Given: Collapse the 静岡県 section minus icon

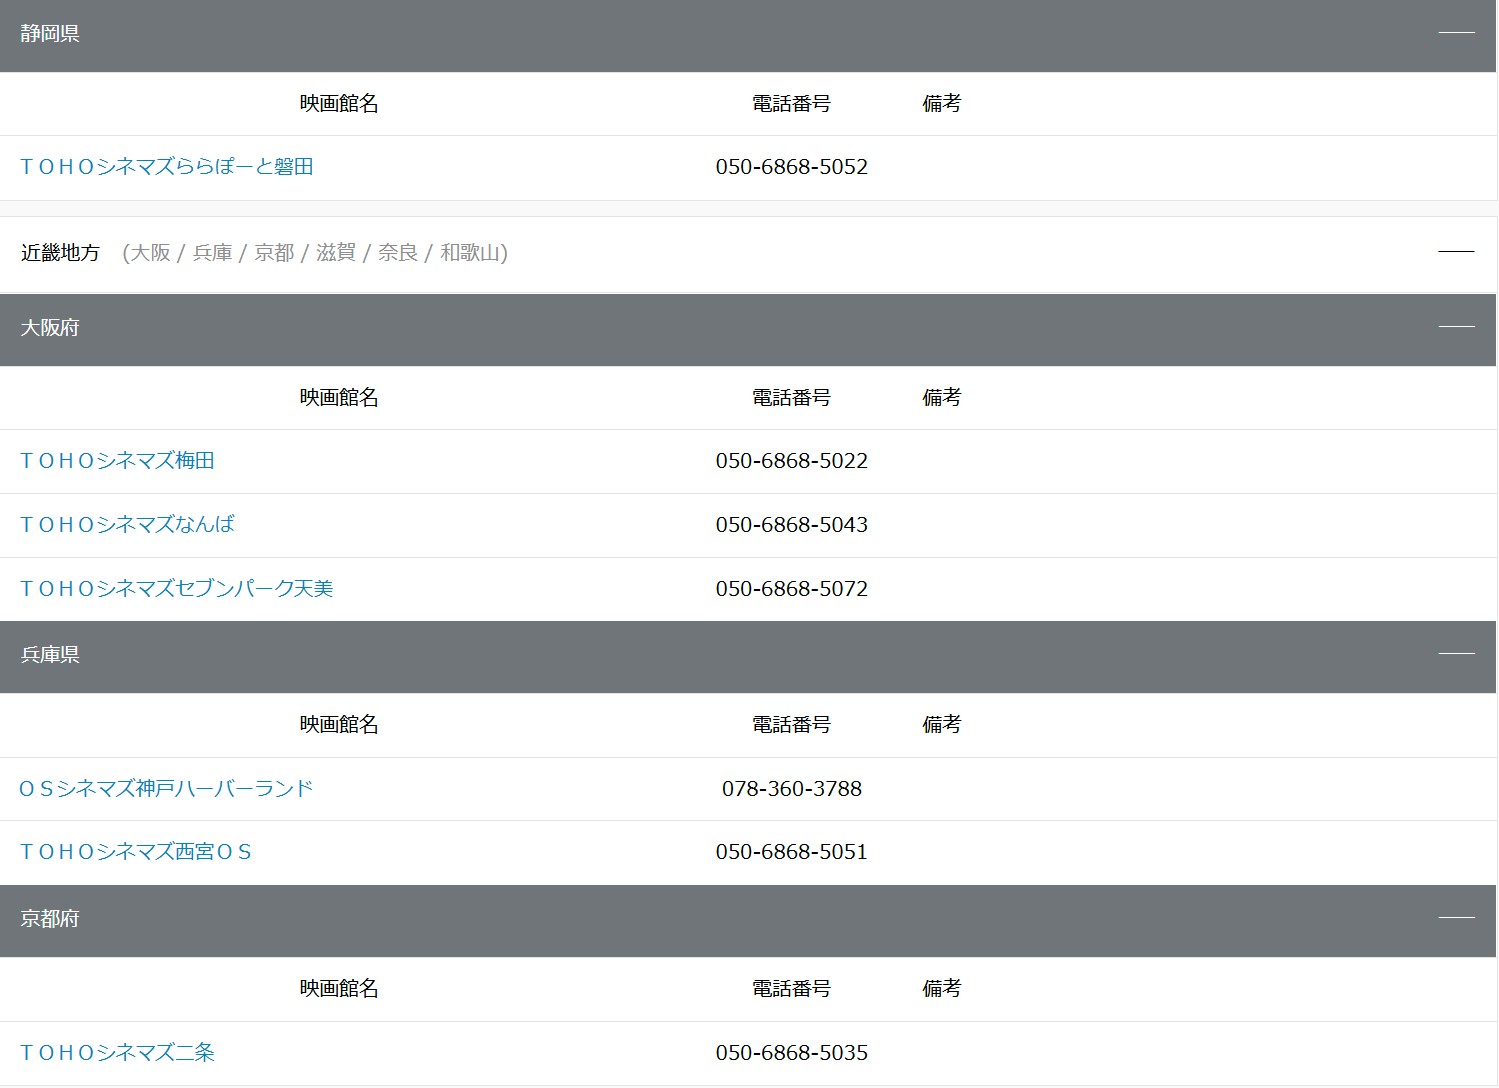Looking at the screenshot, I should click(1456, 33).
